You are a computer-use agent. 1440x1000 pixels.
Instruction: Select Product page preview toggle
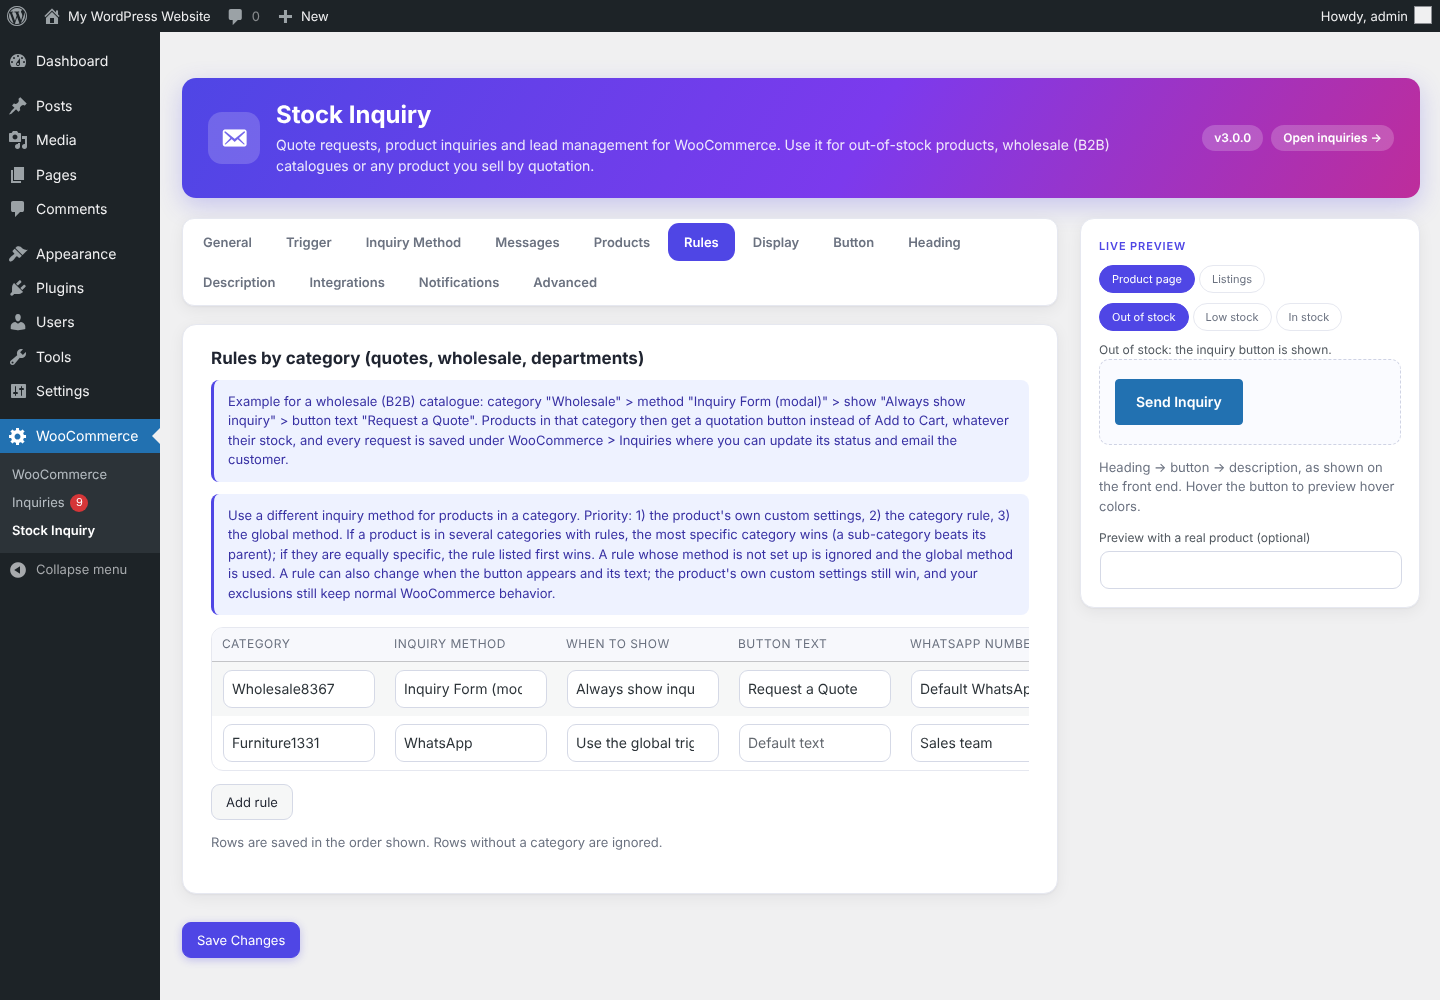point(1146,279)
